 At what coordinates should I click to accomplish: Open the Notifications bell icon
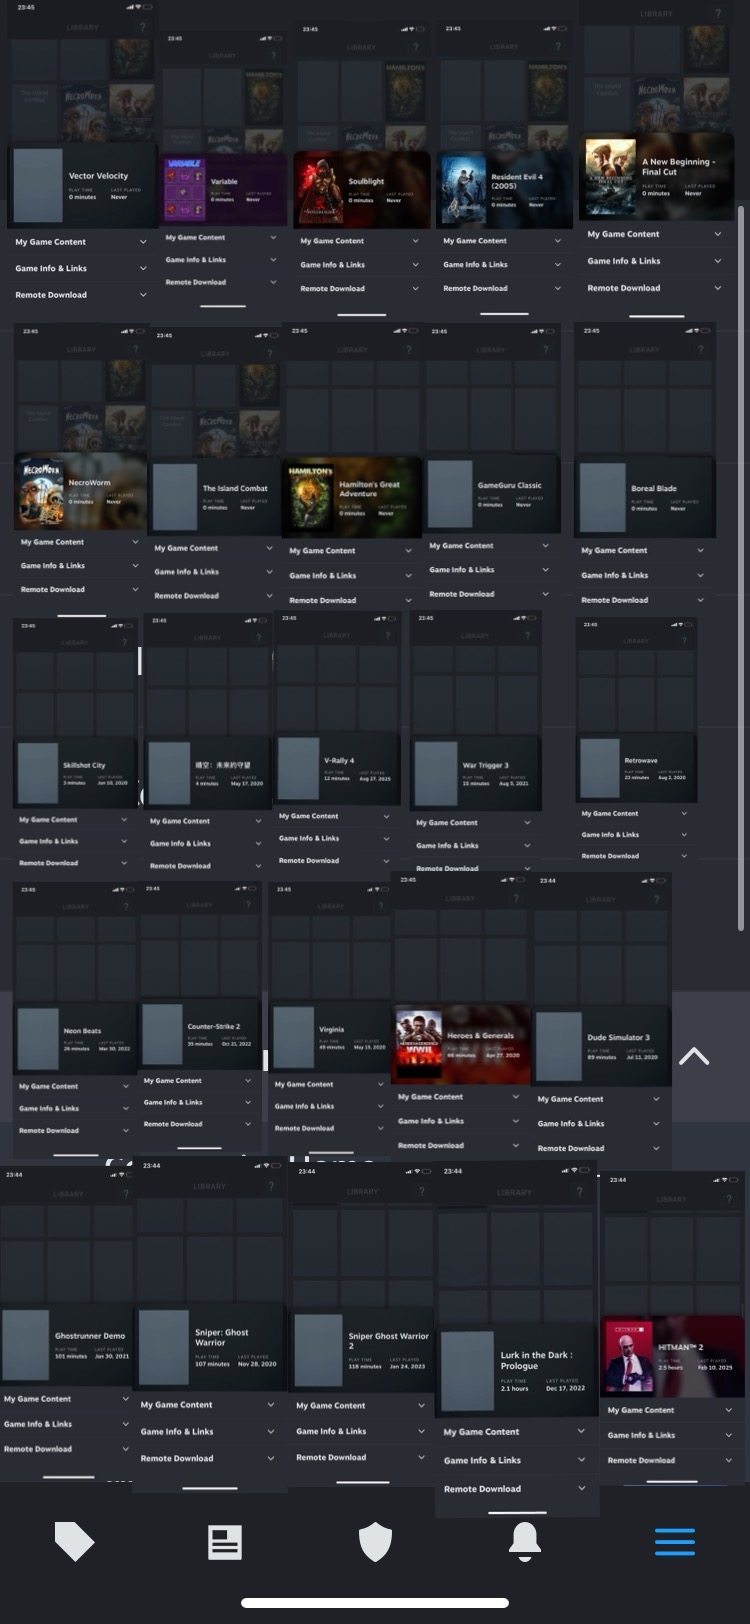(x=525, y=1541)
